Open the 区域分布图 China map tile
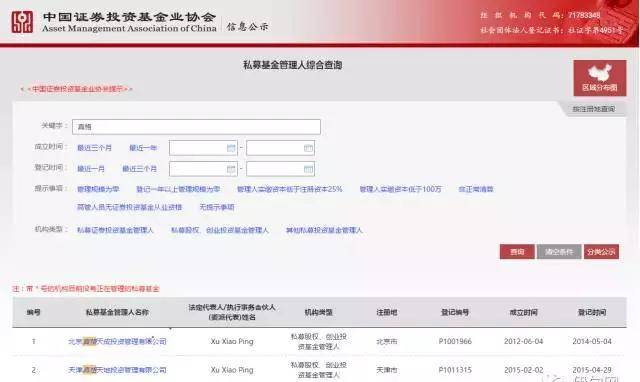The width and height of the screenshot is (640, 382). pos(600,78)
